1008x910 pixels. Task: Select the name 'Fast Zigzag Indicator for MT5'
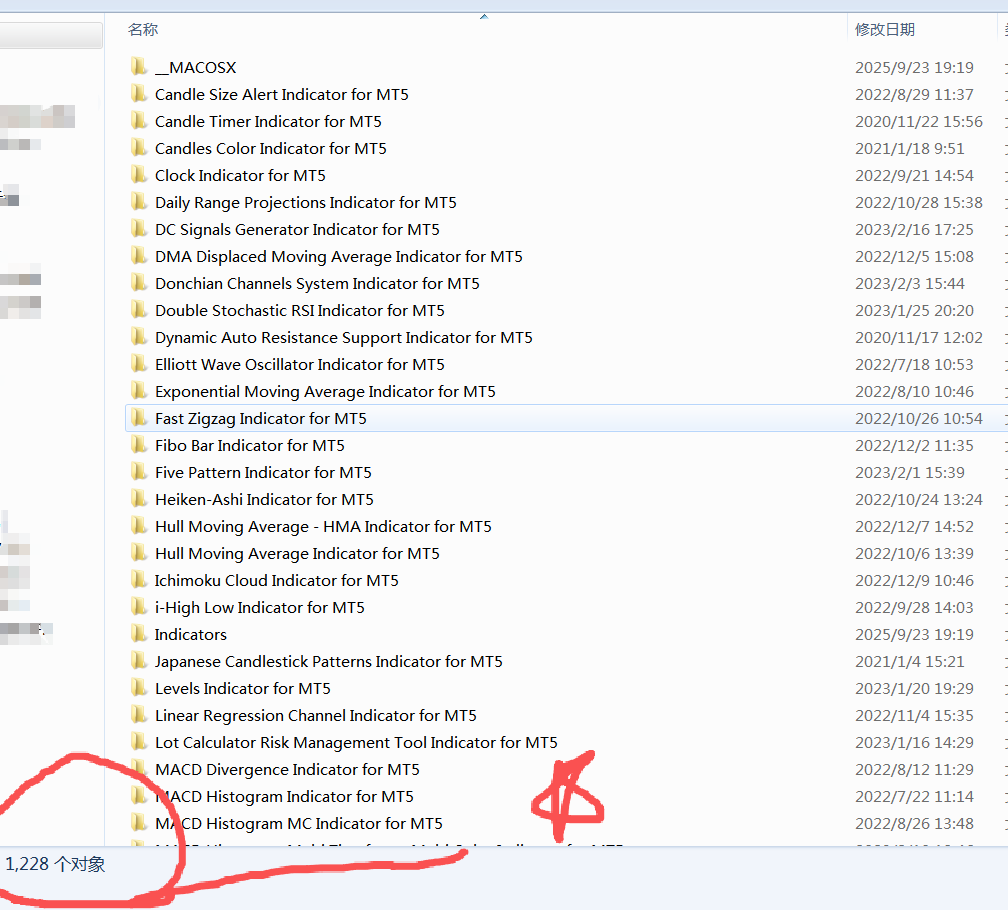coord(260,418)
